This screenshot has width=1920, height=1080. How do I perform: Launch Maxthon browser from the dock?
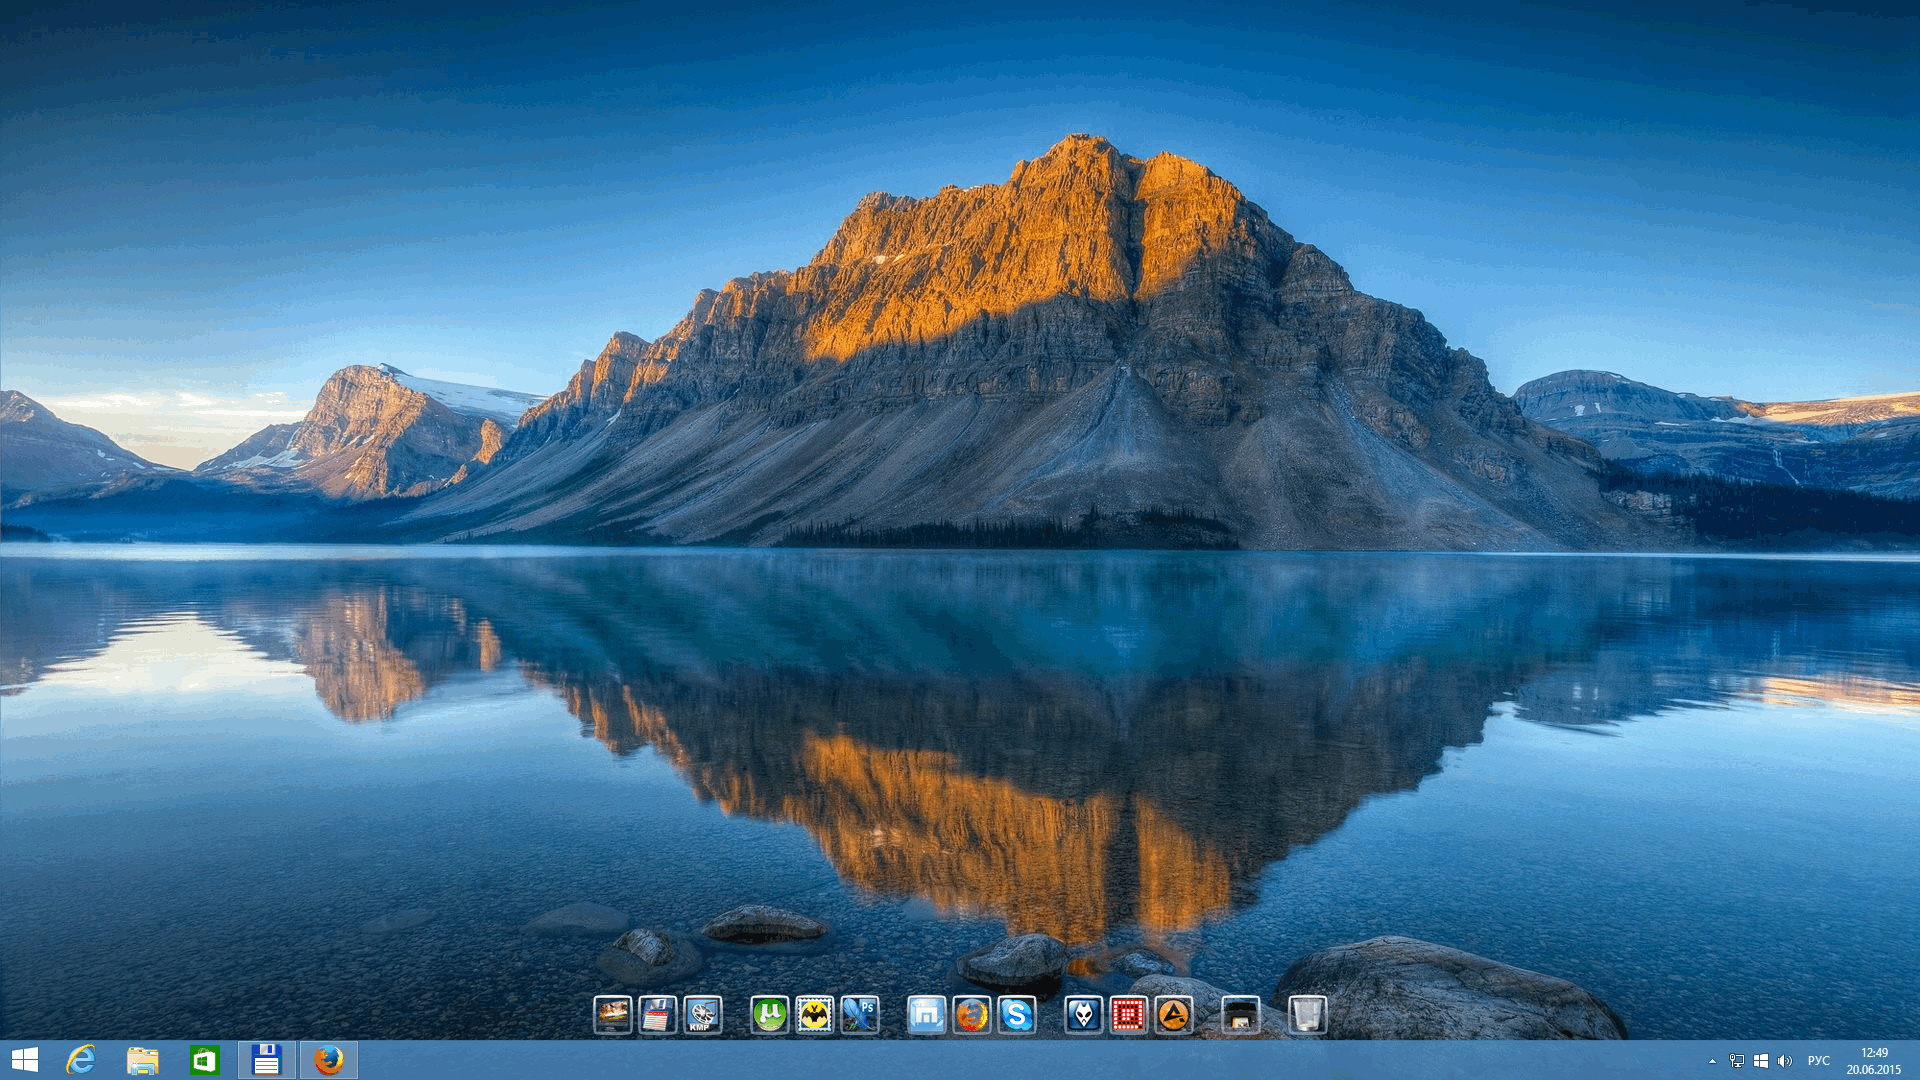tap(926, 1015)
